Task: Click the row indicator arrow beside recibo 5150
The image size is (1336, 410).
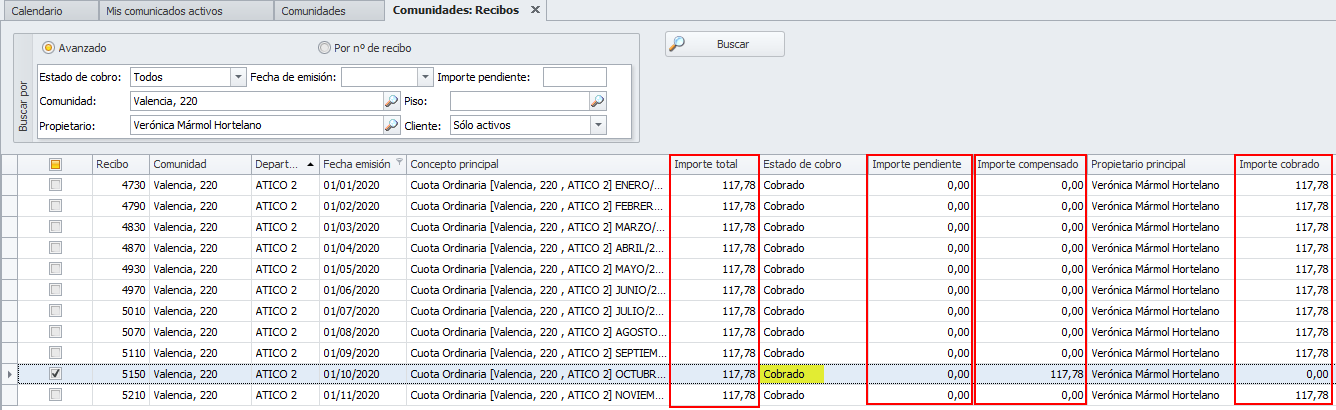Action: (10, 374)
